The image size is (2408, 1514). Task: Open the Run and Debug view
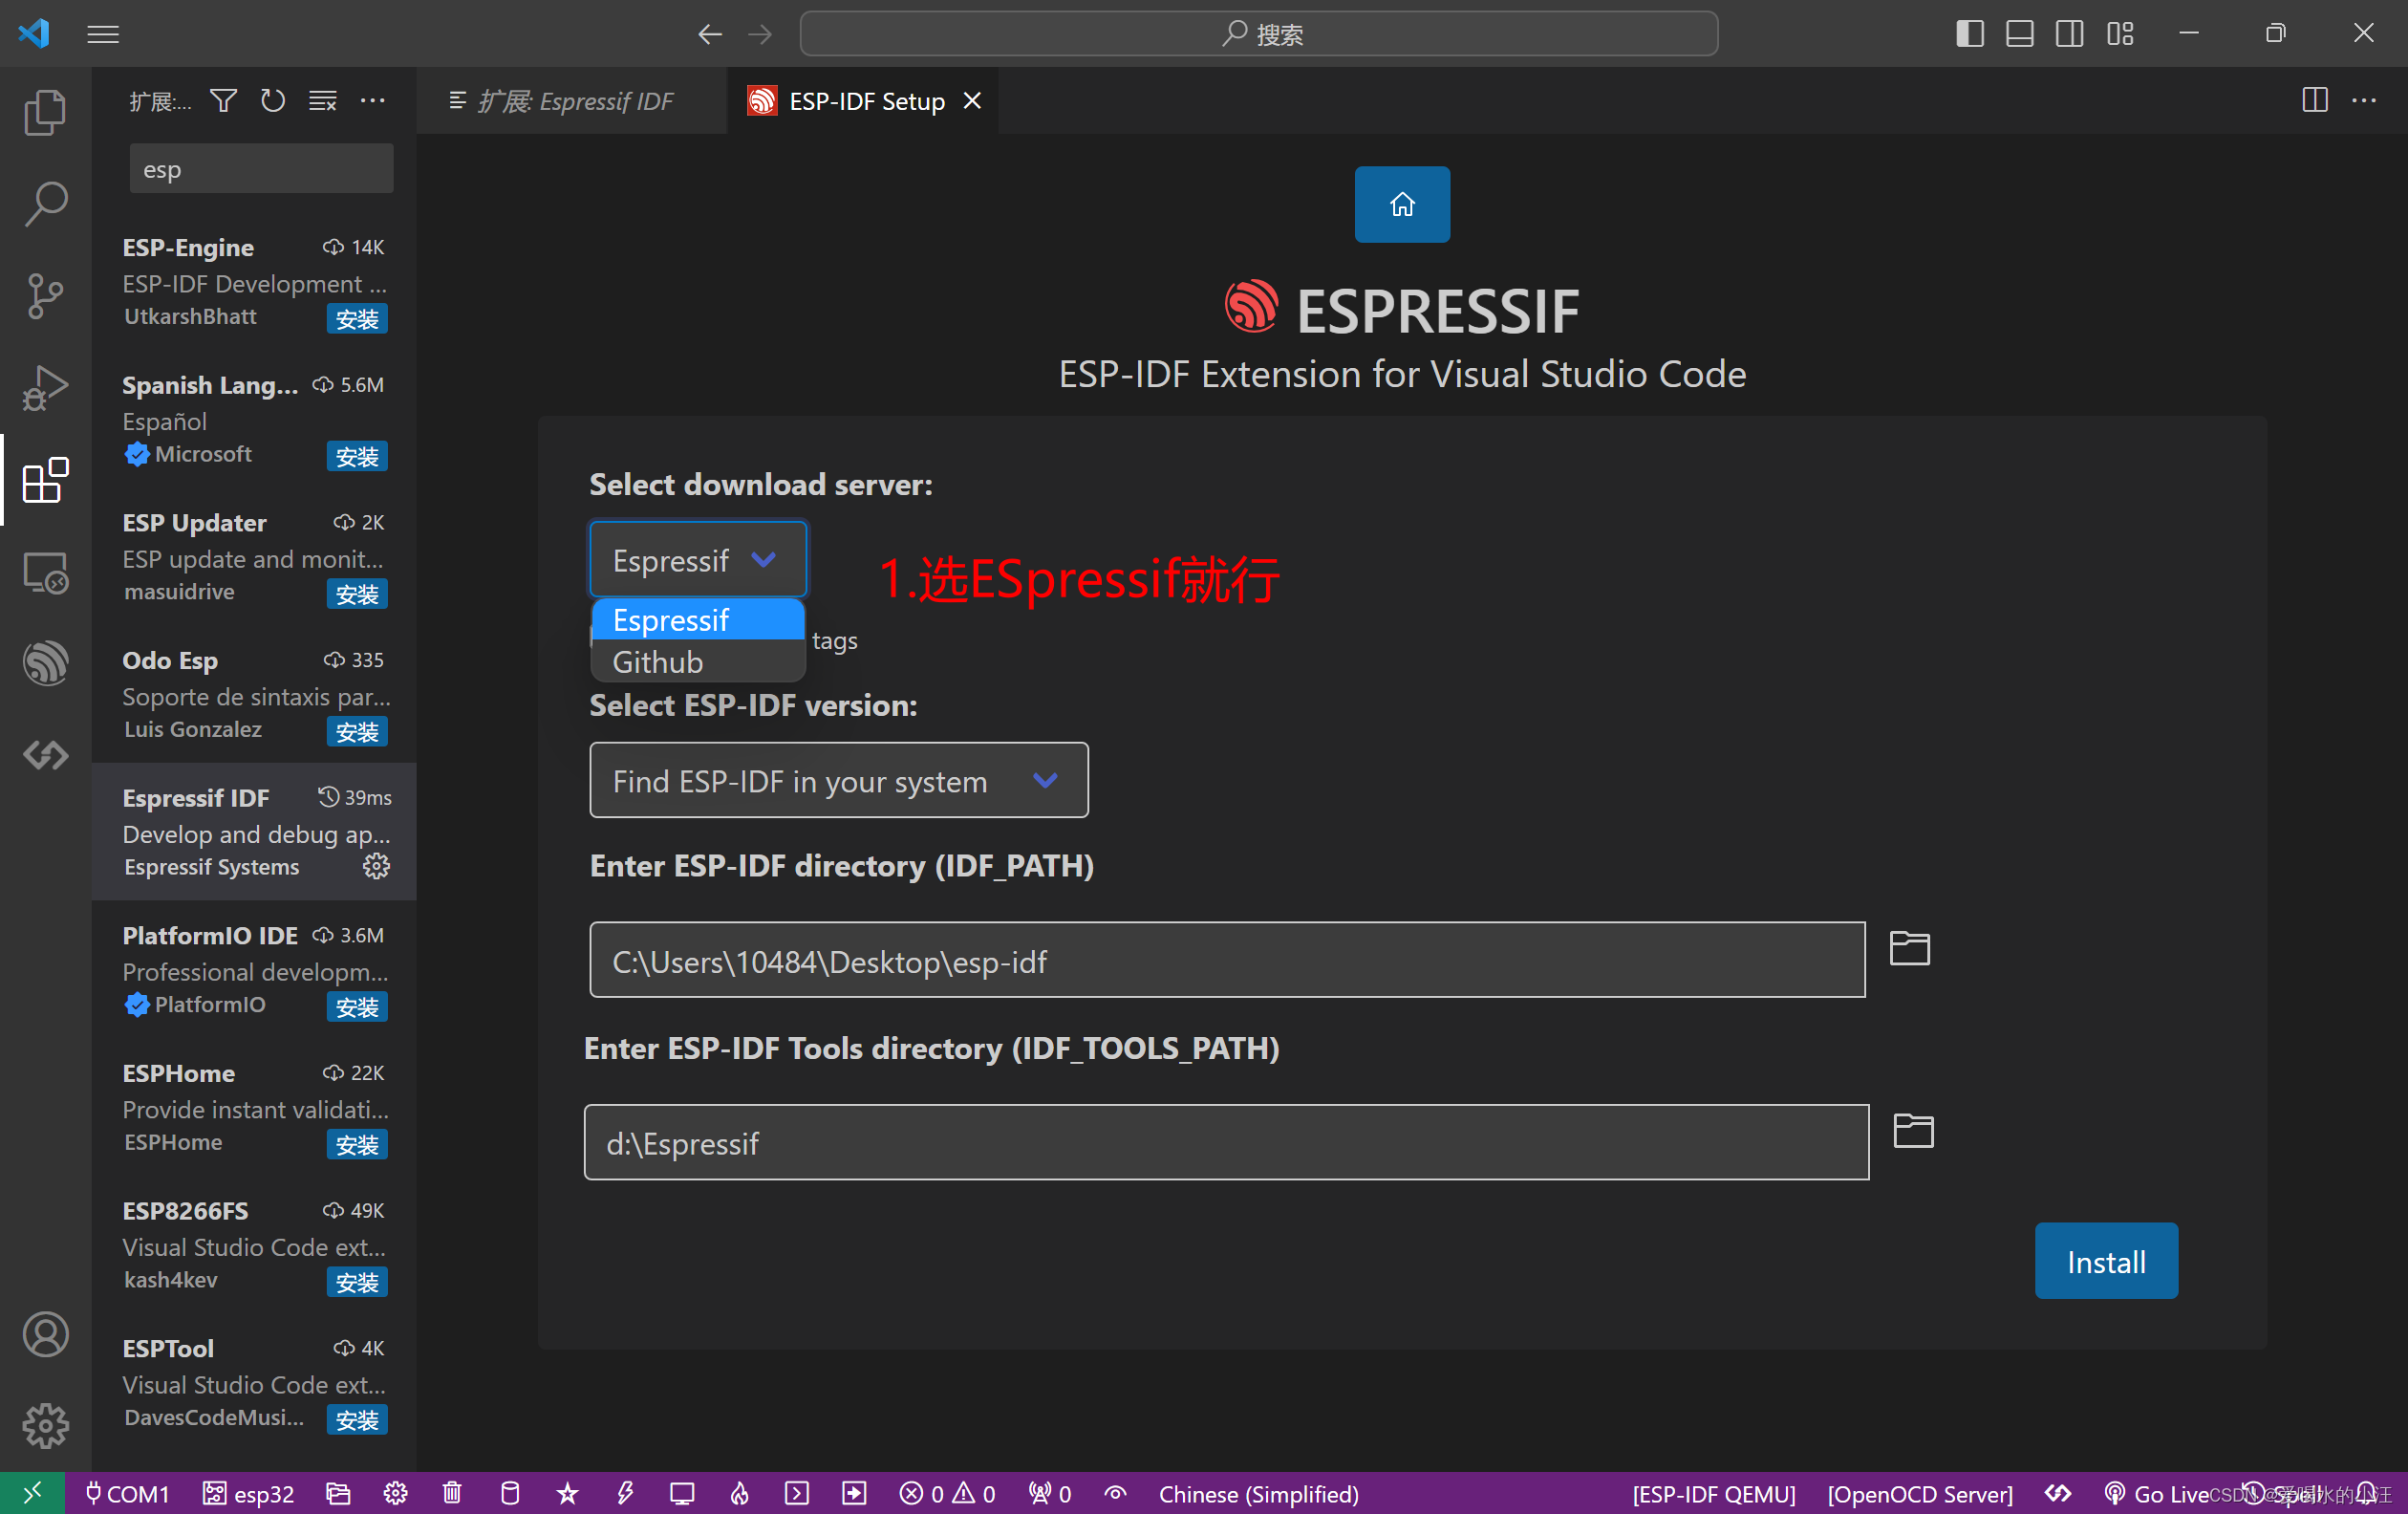click(x=45, y=388)
